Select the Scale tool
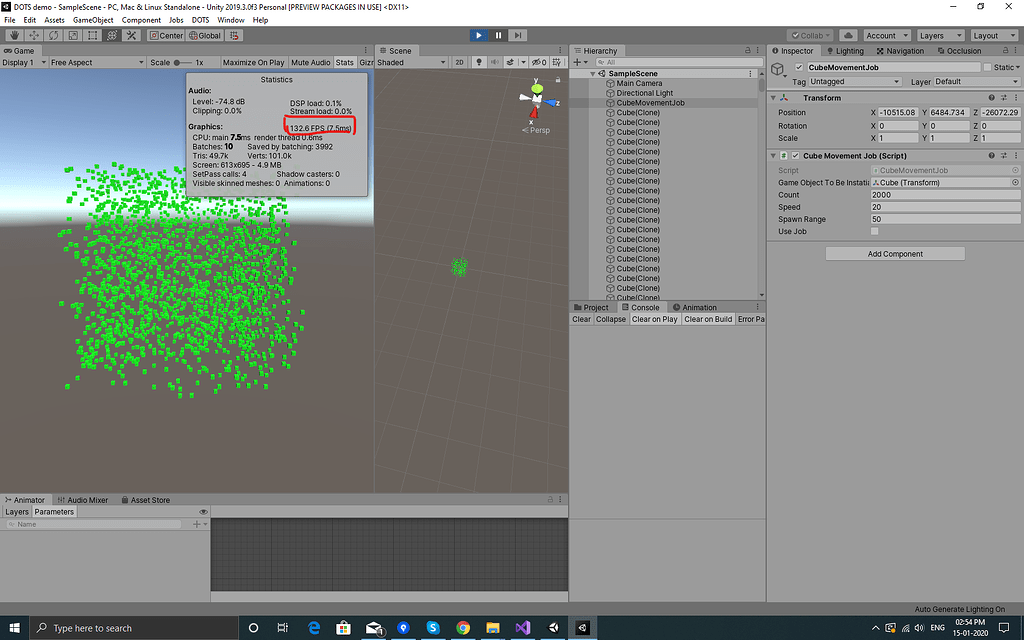 pos(71,35)
